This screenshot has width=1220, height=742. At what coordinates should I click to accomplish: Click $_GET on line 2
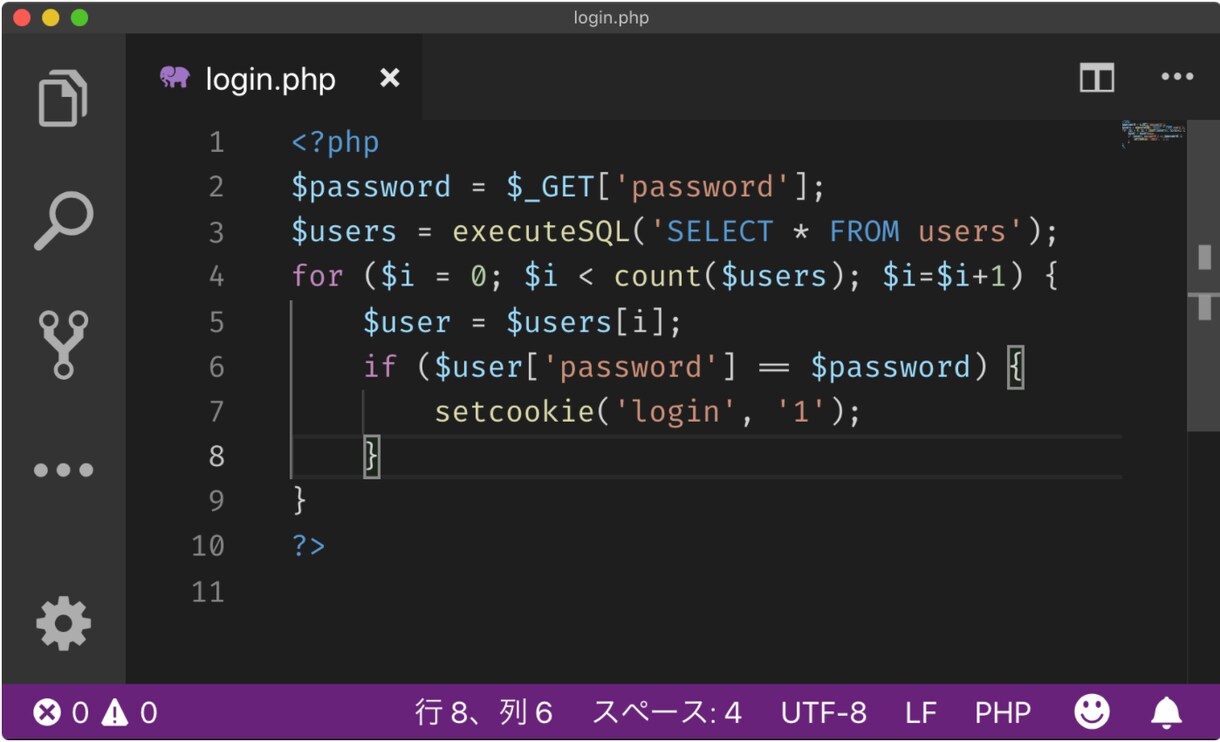pos(551,187)
